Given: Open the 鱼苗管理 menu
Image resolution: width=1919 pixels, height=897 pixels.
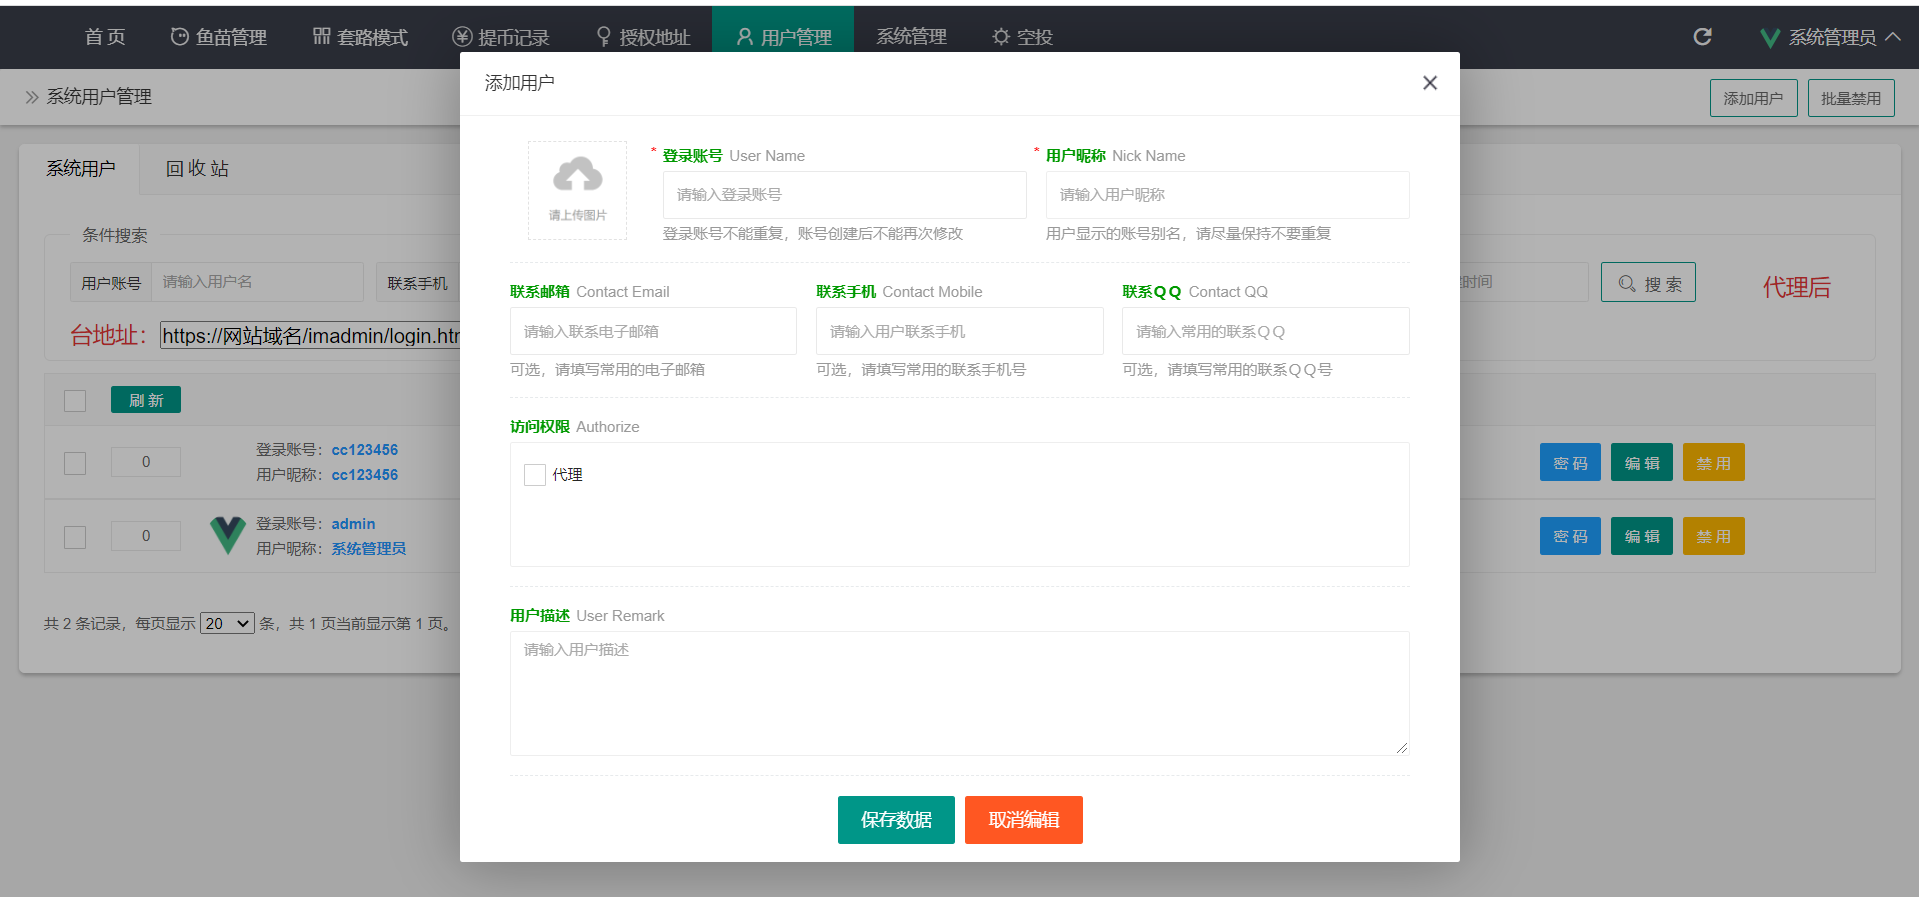Looking at the screenshot, I should (218, 37).
